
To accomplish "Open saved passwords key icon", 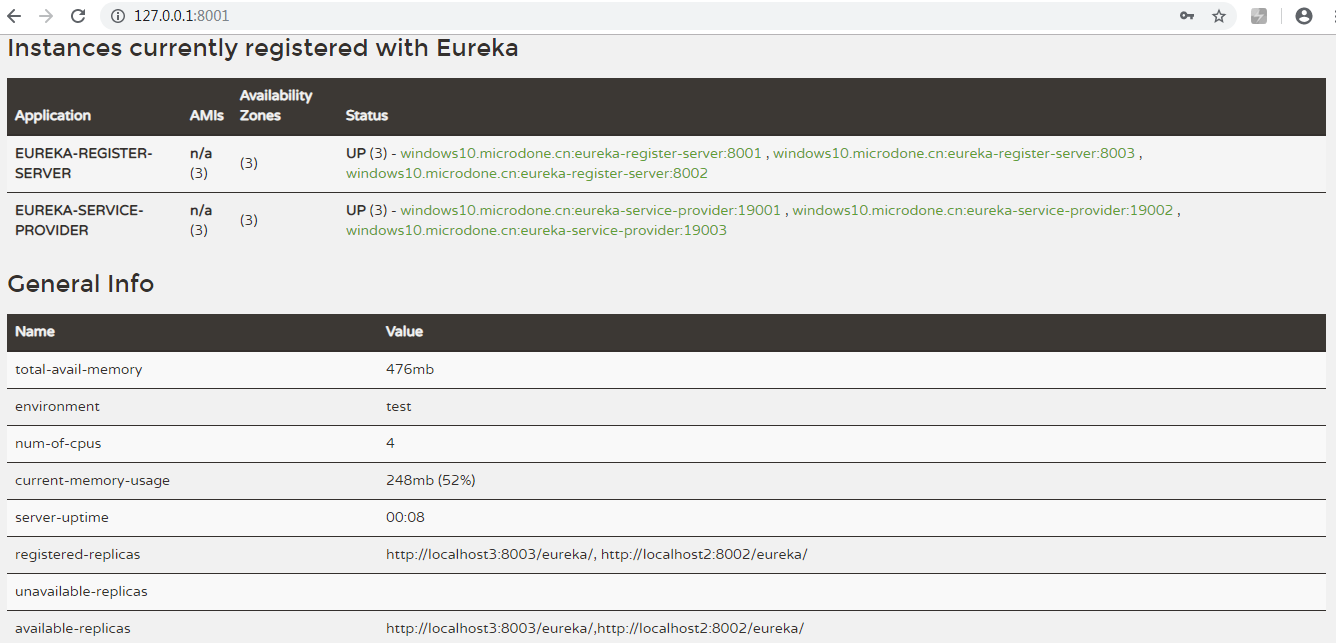I will pyautogui.click(x=1187, y=16).
